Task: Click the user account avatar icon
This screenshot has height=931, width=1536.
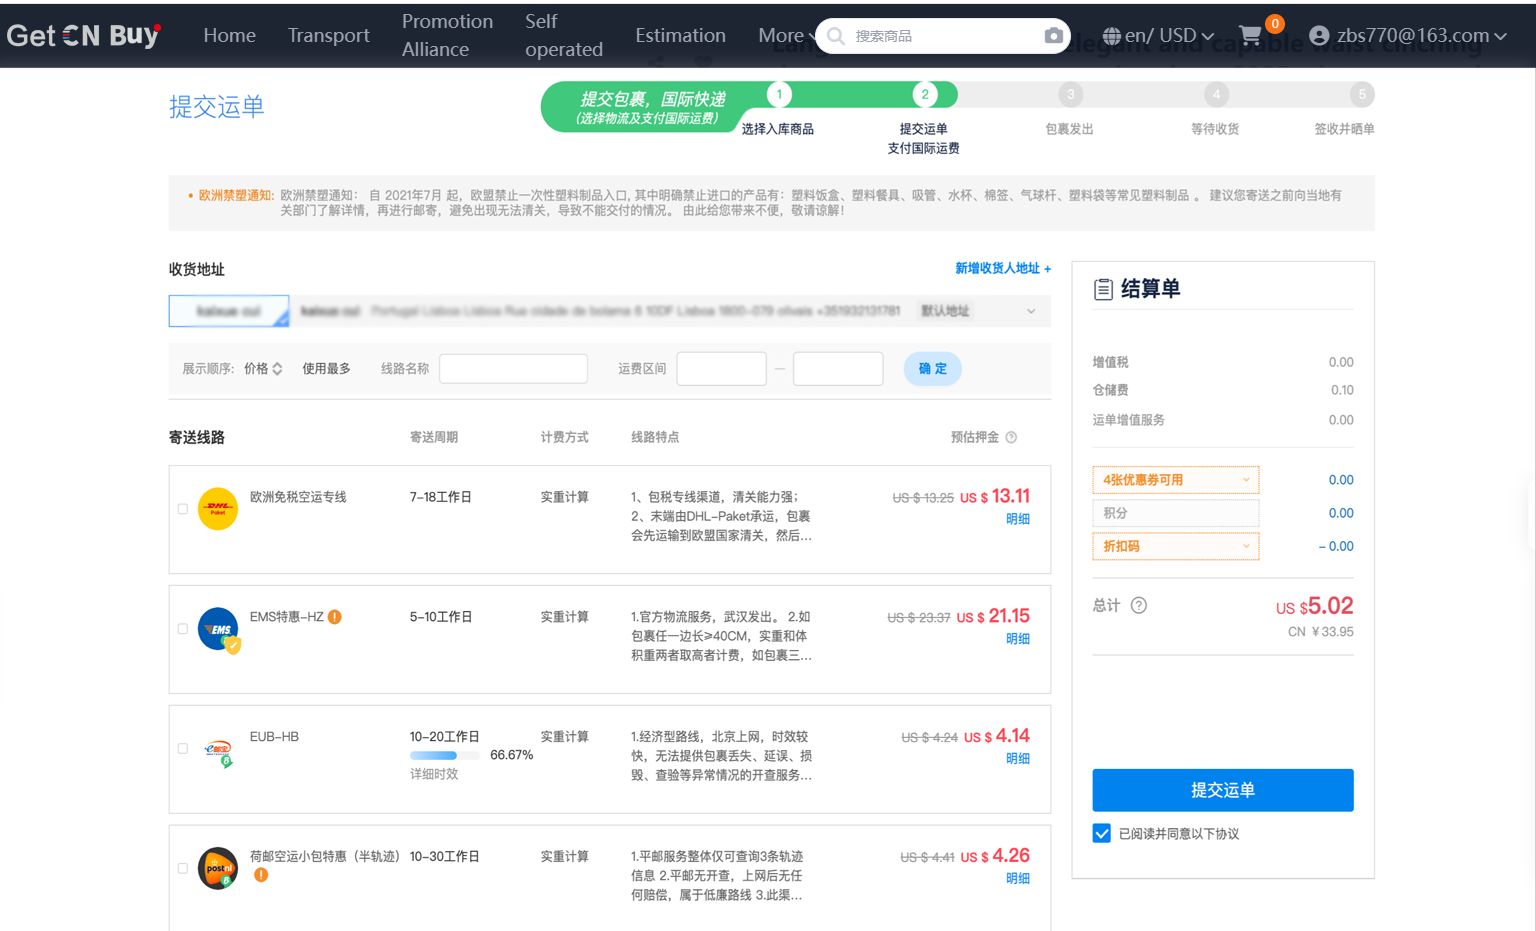Action: (1319, 36)
